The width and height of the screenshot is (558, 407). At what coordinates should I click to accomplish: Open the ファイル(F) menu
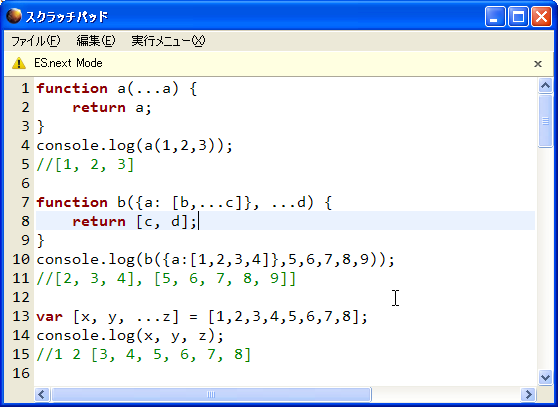[36, 41]
